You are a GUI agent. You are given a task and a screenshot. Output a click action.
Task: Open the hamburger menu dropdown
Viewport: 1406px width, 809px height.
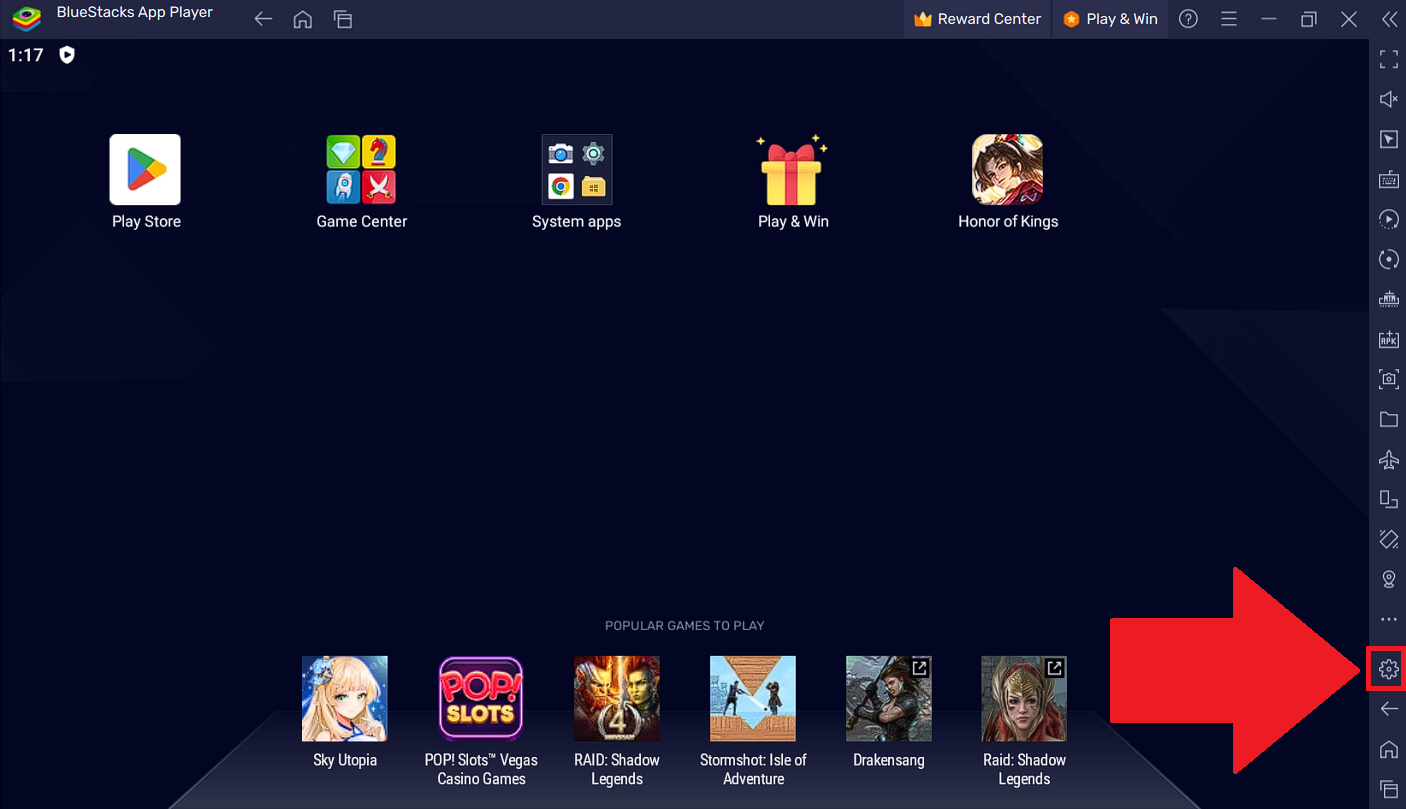1228,18
